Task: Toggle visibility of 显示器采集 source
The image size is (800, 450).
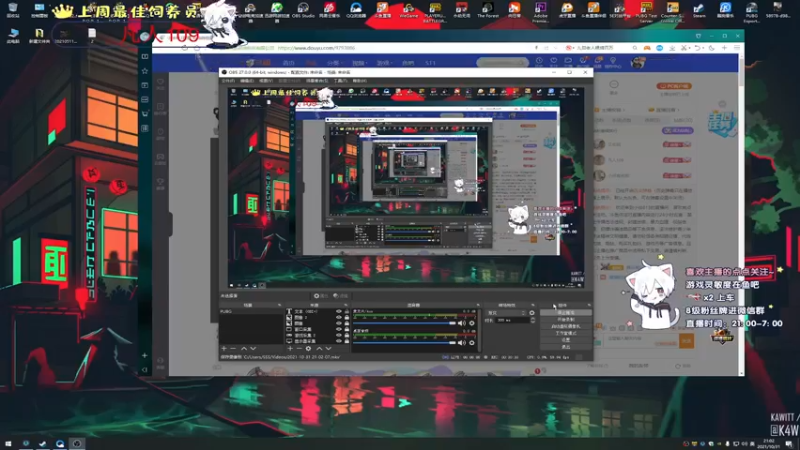Action: [339, 341]
